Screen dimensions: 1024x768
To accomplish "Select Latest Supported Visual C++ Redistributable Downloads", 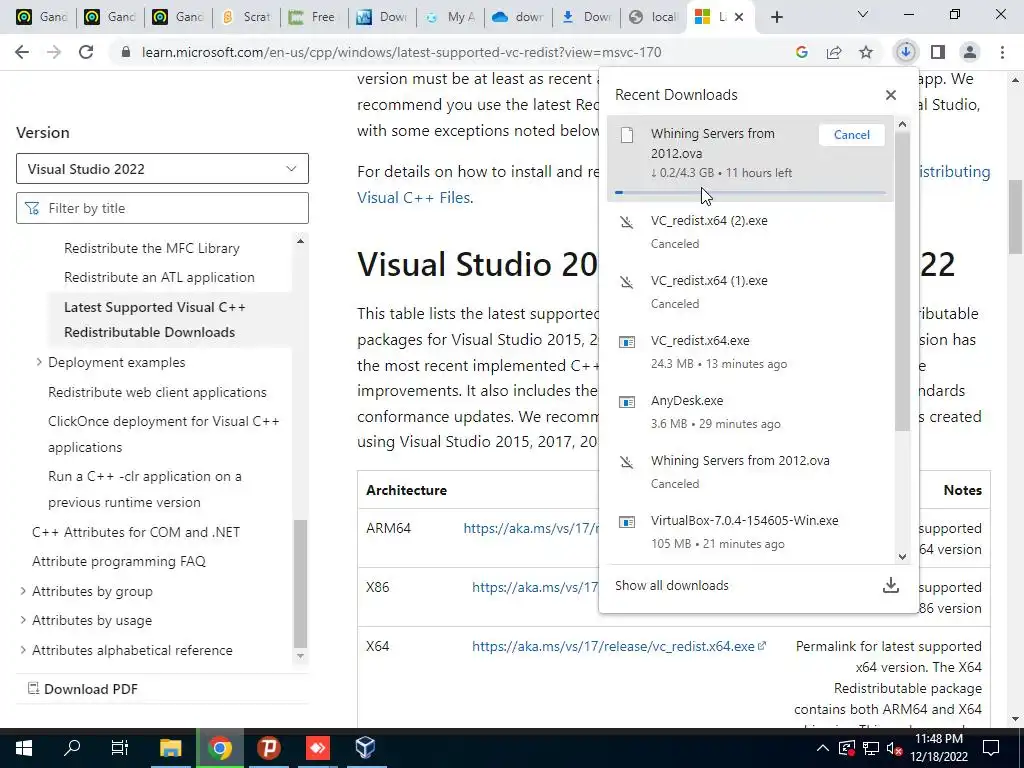I will pos(155,319).
